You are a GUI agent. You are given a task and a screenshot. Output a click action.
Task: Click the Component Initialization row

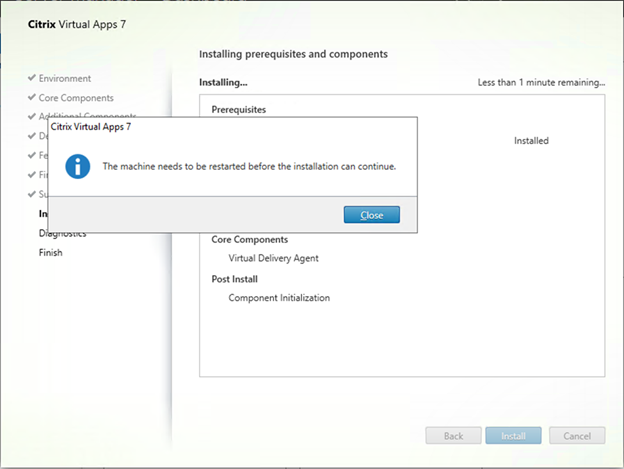pyautogui.click(x=279, y=298)
